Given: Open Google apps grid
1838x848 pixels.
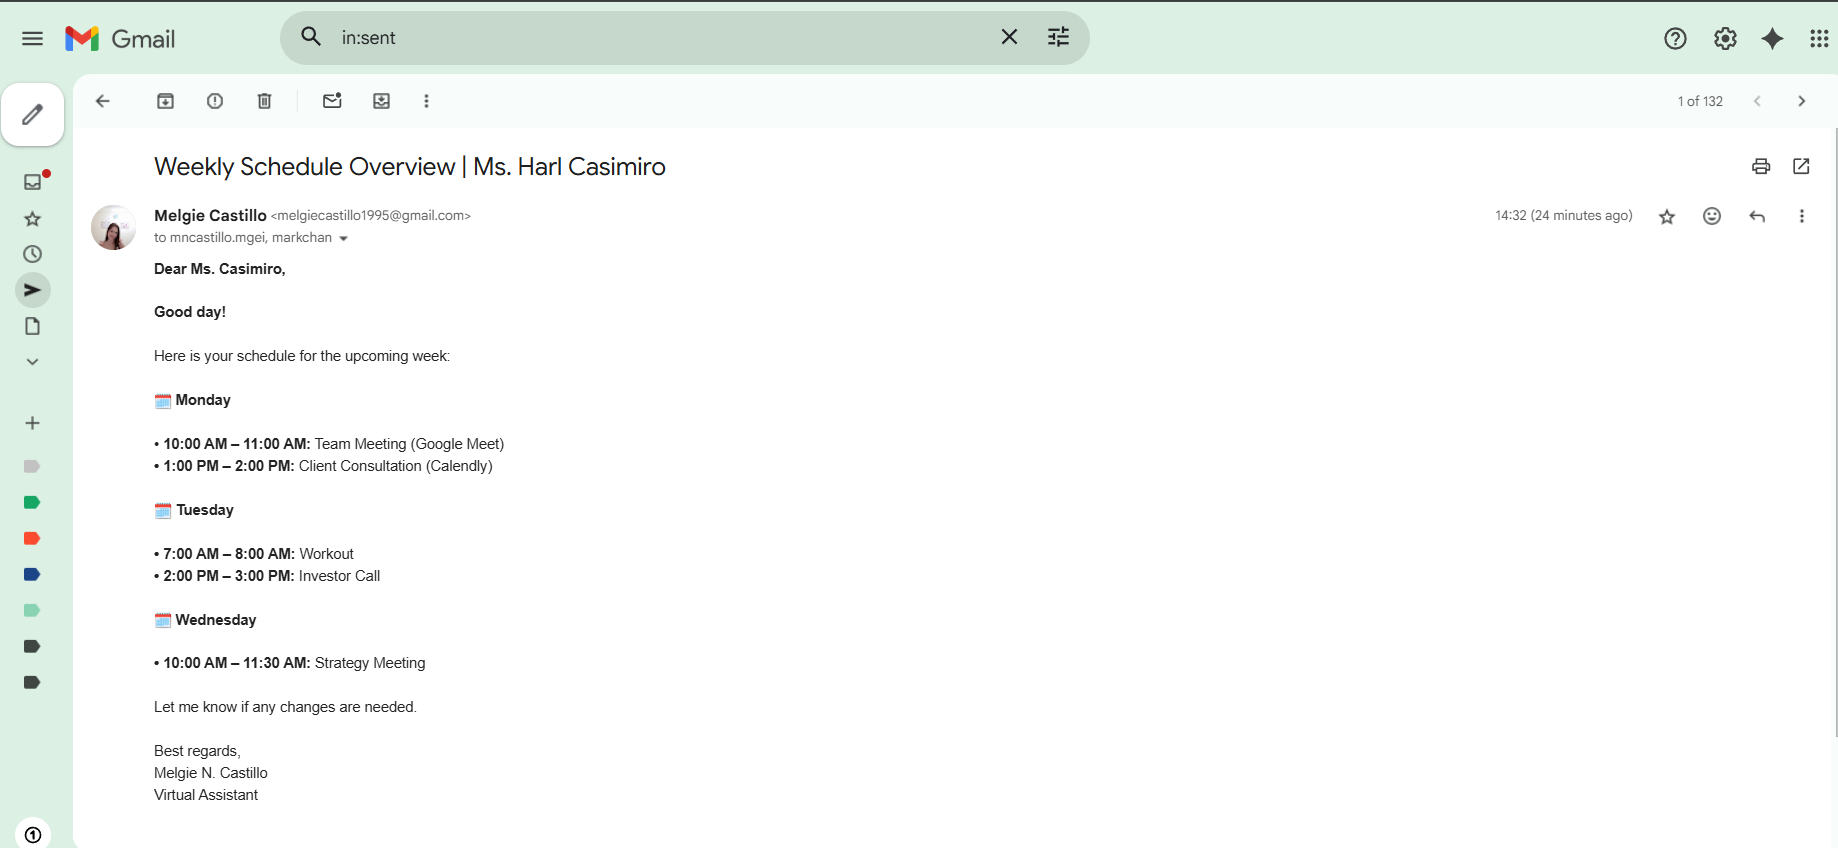Looking at the screenshot, I should click(1819, 39).
